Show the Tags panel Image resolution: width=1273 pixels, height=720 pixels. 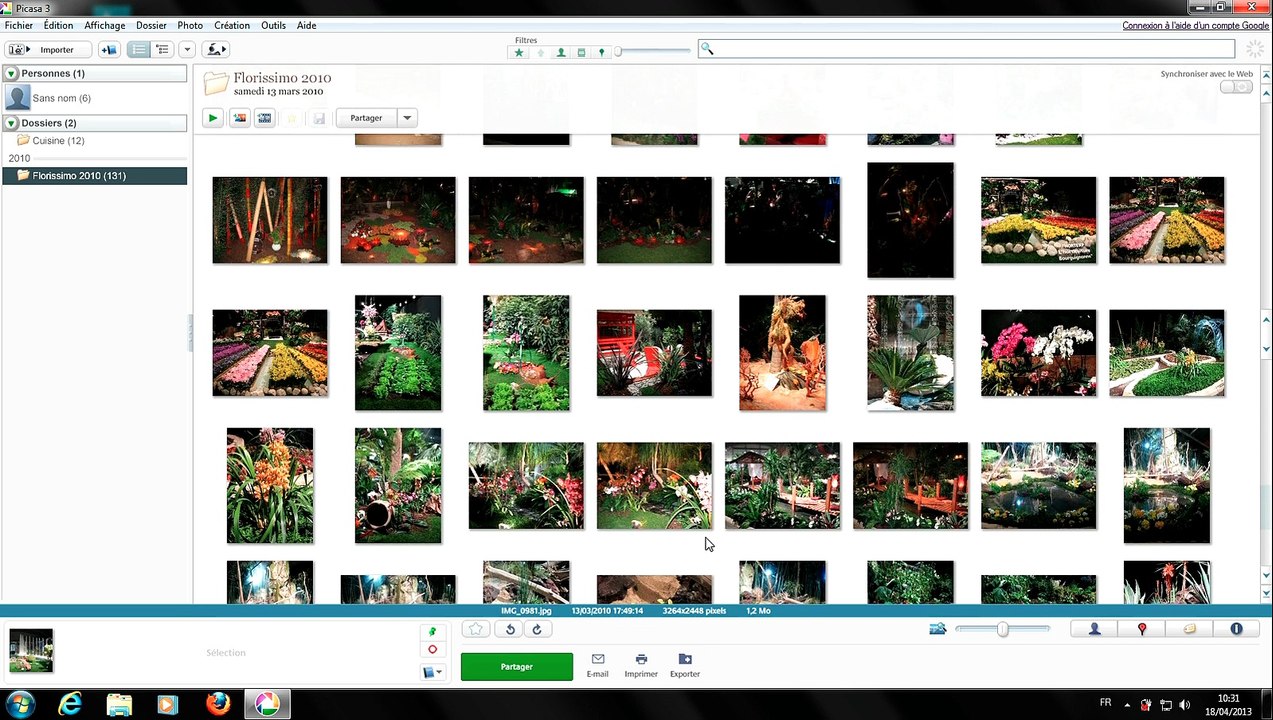[x=1189, y=629]
